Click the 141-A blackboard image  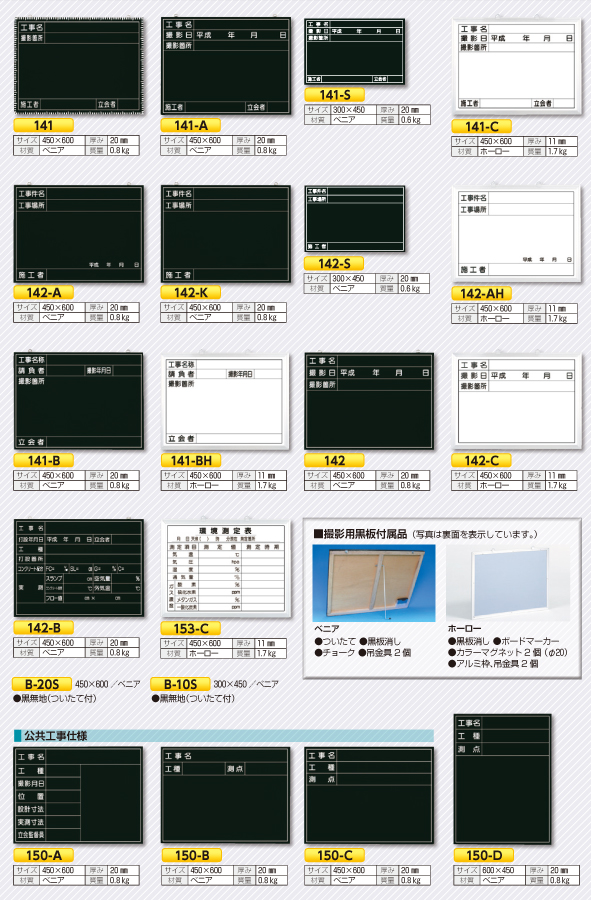pos(225,65)
